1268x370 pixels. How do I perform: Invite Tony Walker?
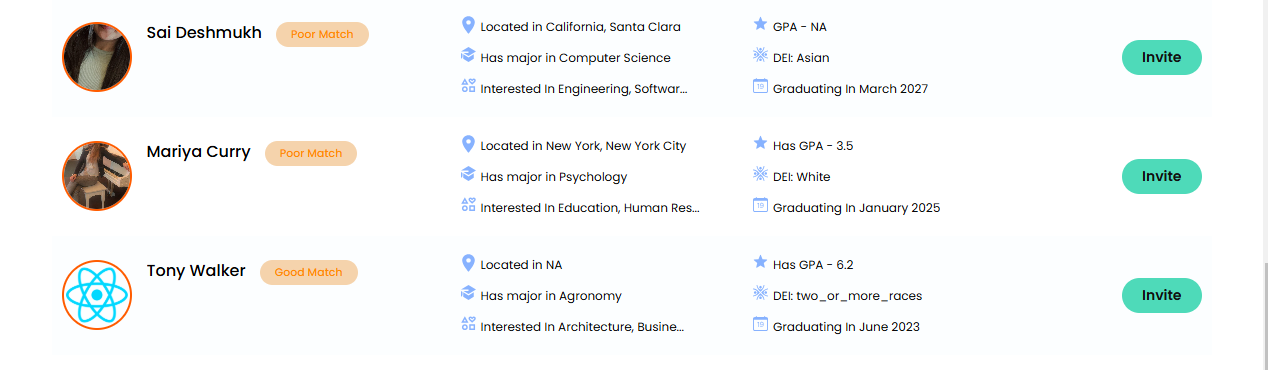[1161, 295]
